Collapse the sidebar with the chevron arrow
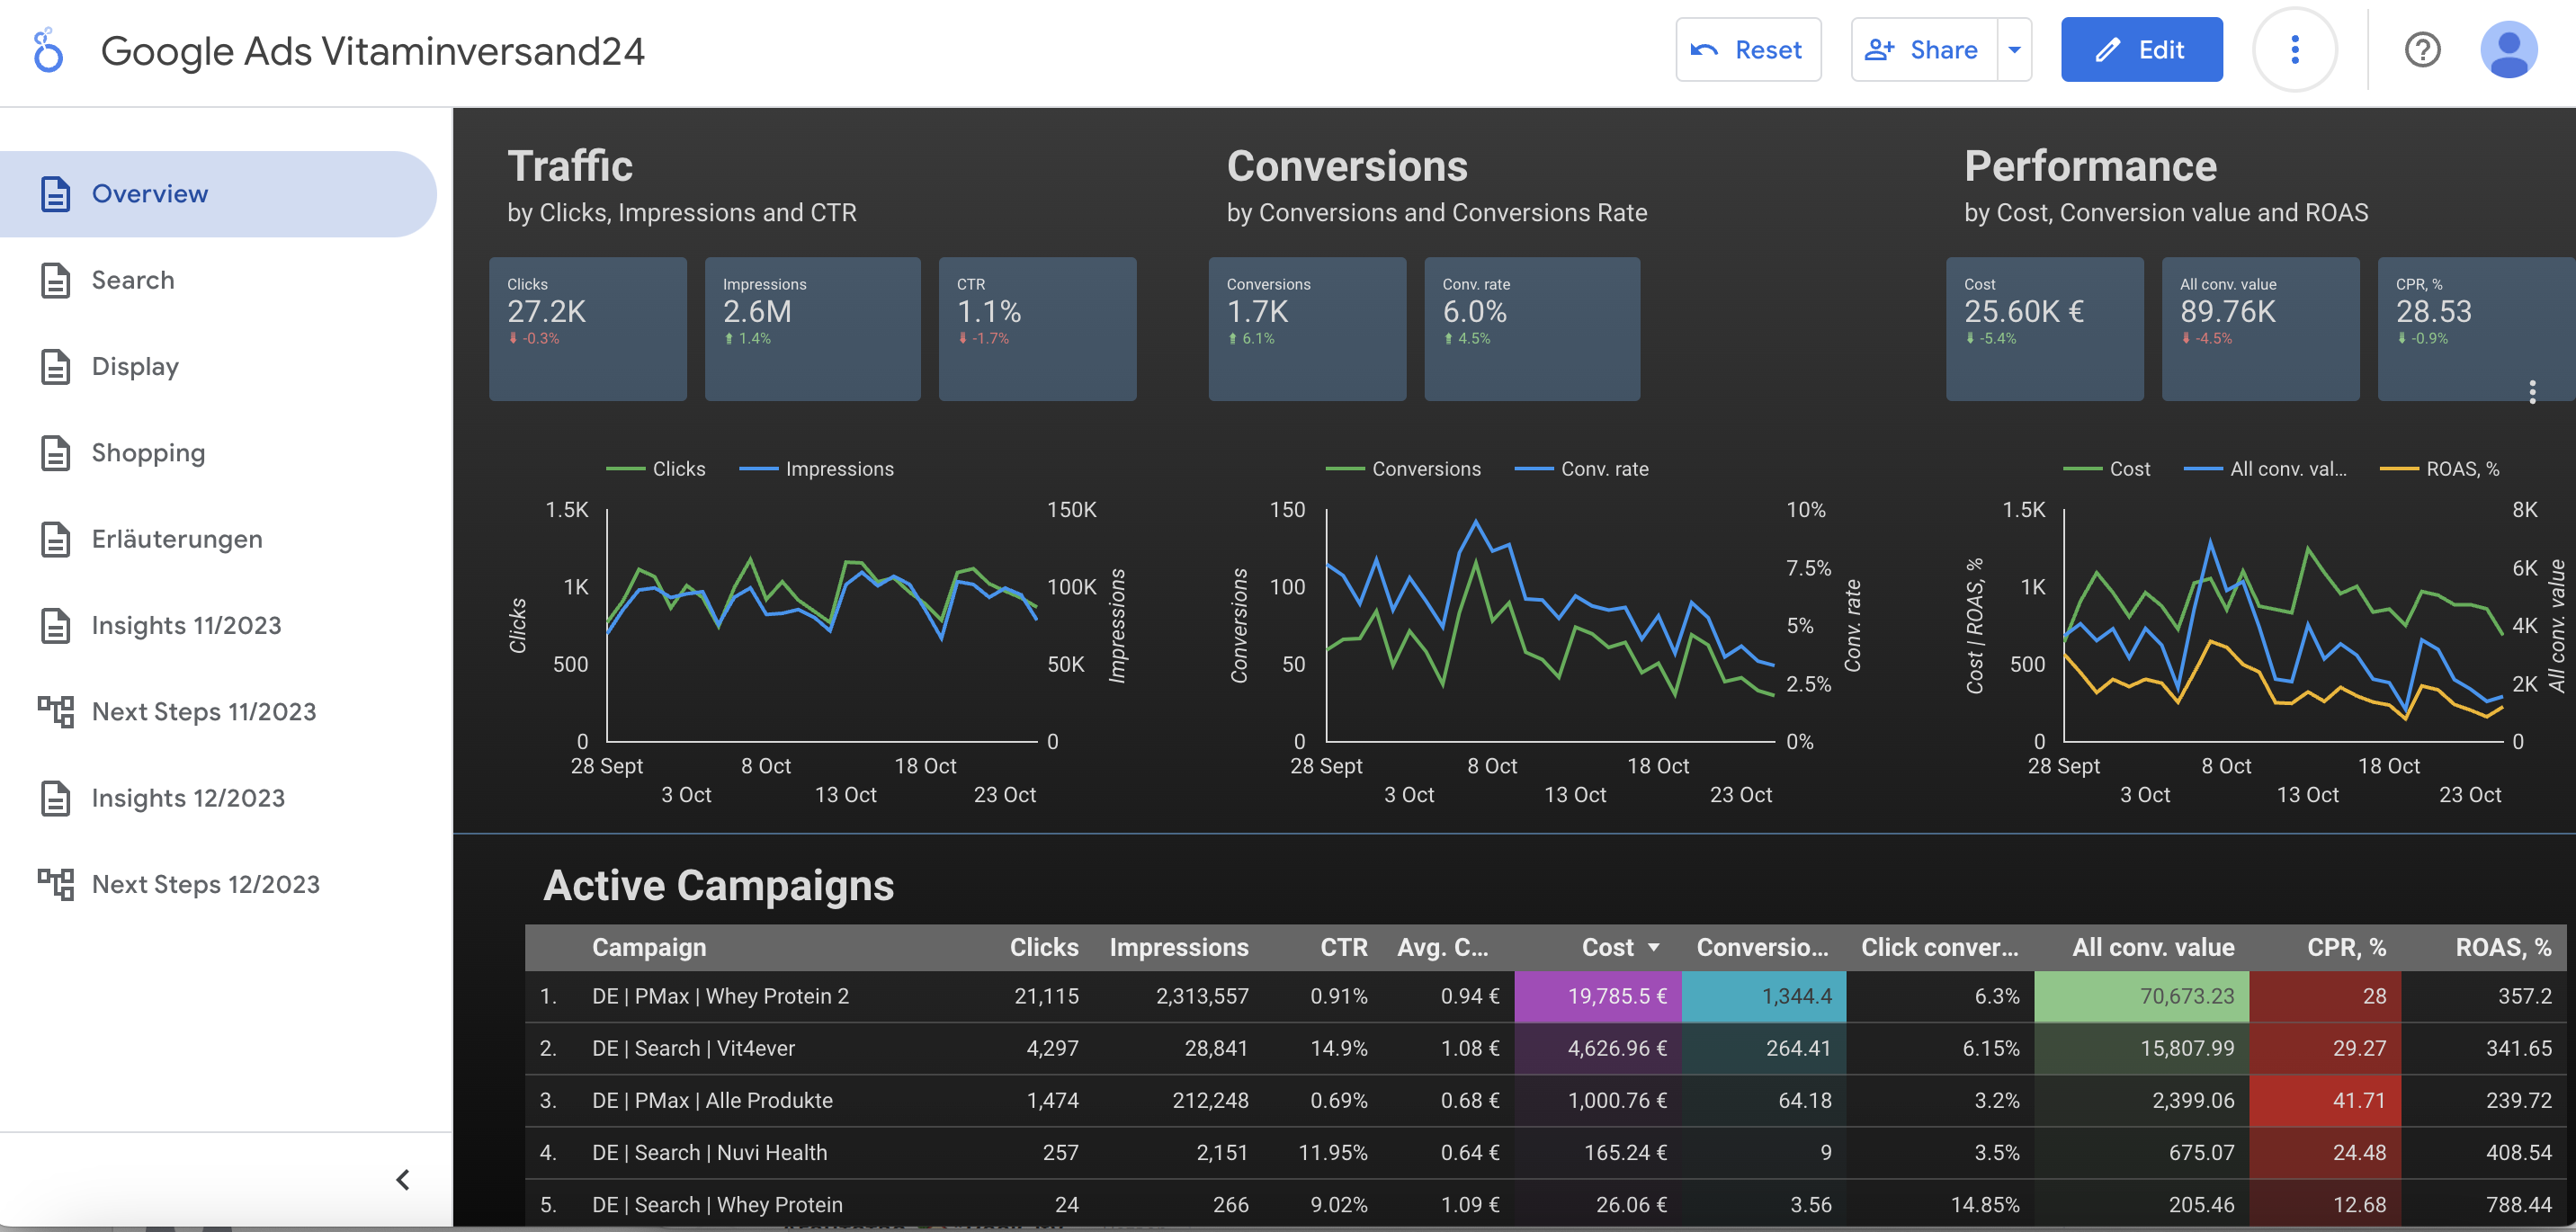Viewport: 2576px width, 1232px height. tap(402, 1179)
